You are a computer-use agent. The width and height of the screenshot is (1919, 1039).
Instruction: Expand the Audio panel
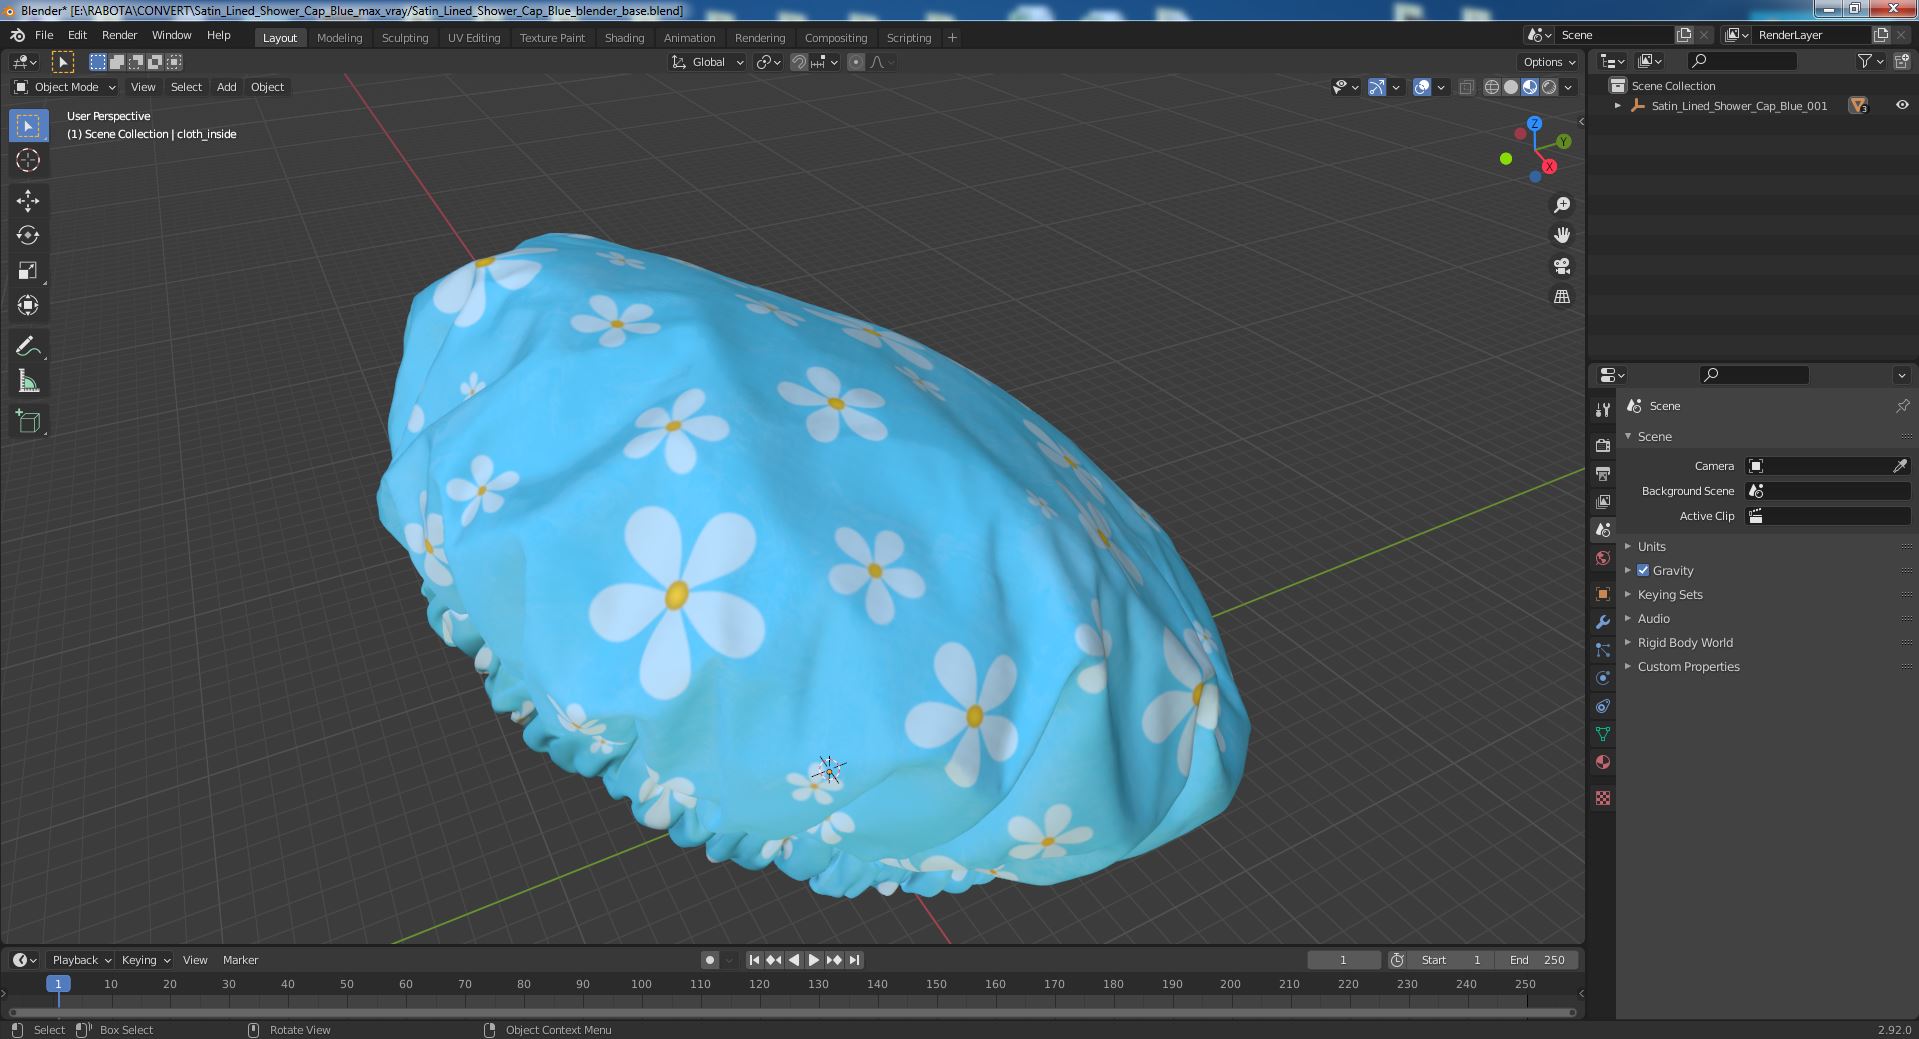pyautogui.click(x=1653, y=618)
